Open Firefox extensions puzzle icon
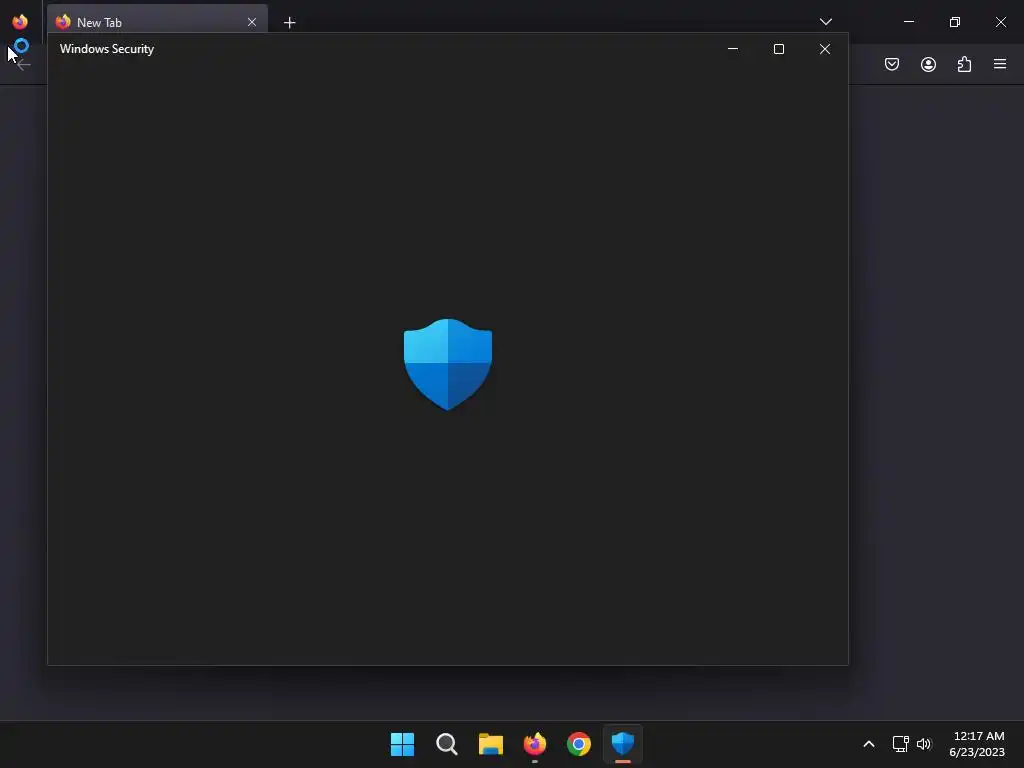This screenshot has width=1024, height=768. (964, 64)
